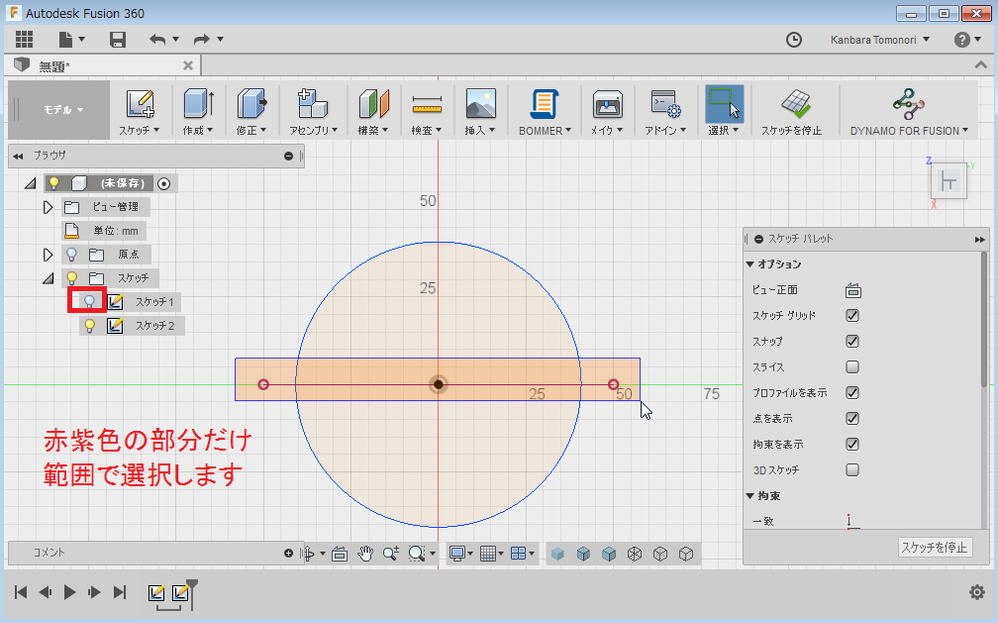Screen dimensions: 998x623
Task: Open the Construct (構築) tool menu
Action: [x=374, y=111]
